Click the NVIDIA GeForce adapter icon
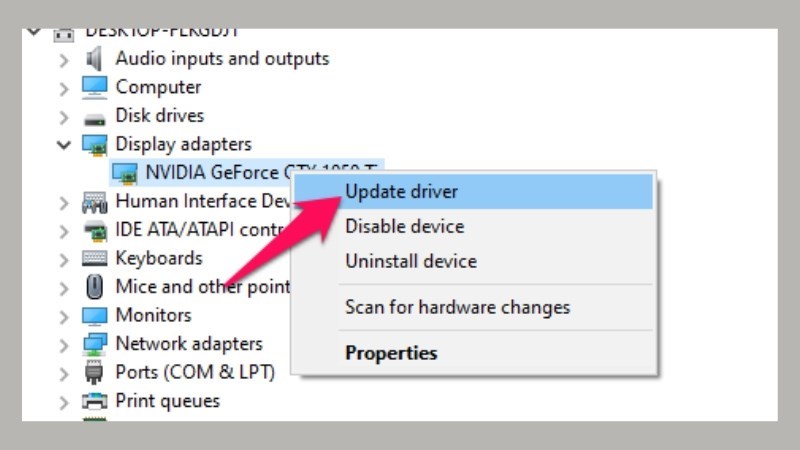 pos(125,173)
